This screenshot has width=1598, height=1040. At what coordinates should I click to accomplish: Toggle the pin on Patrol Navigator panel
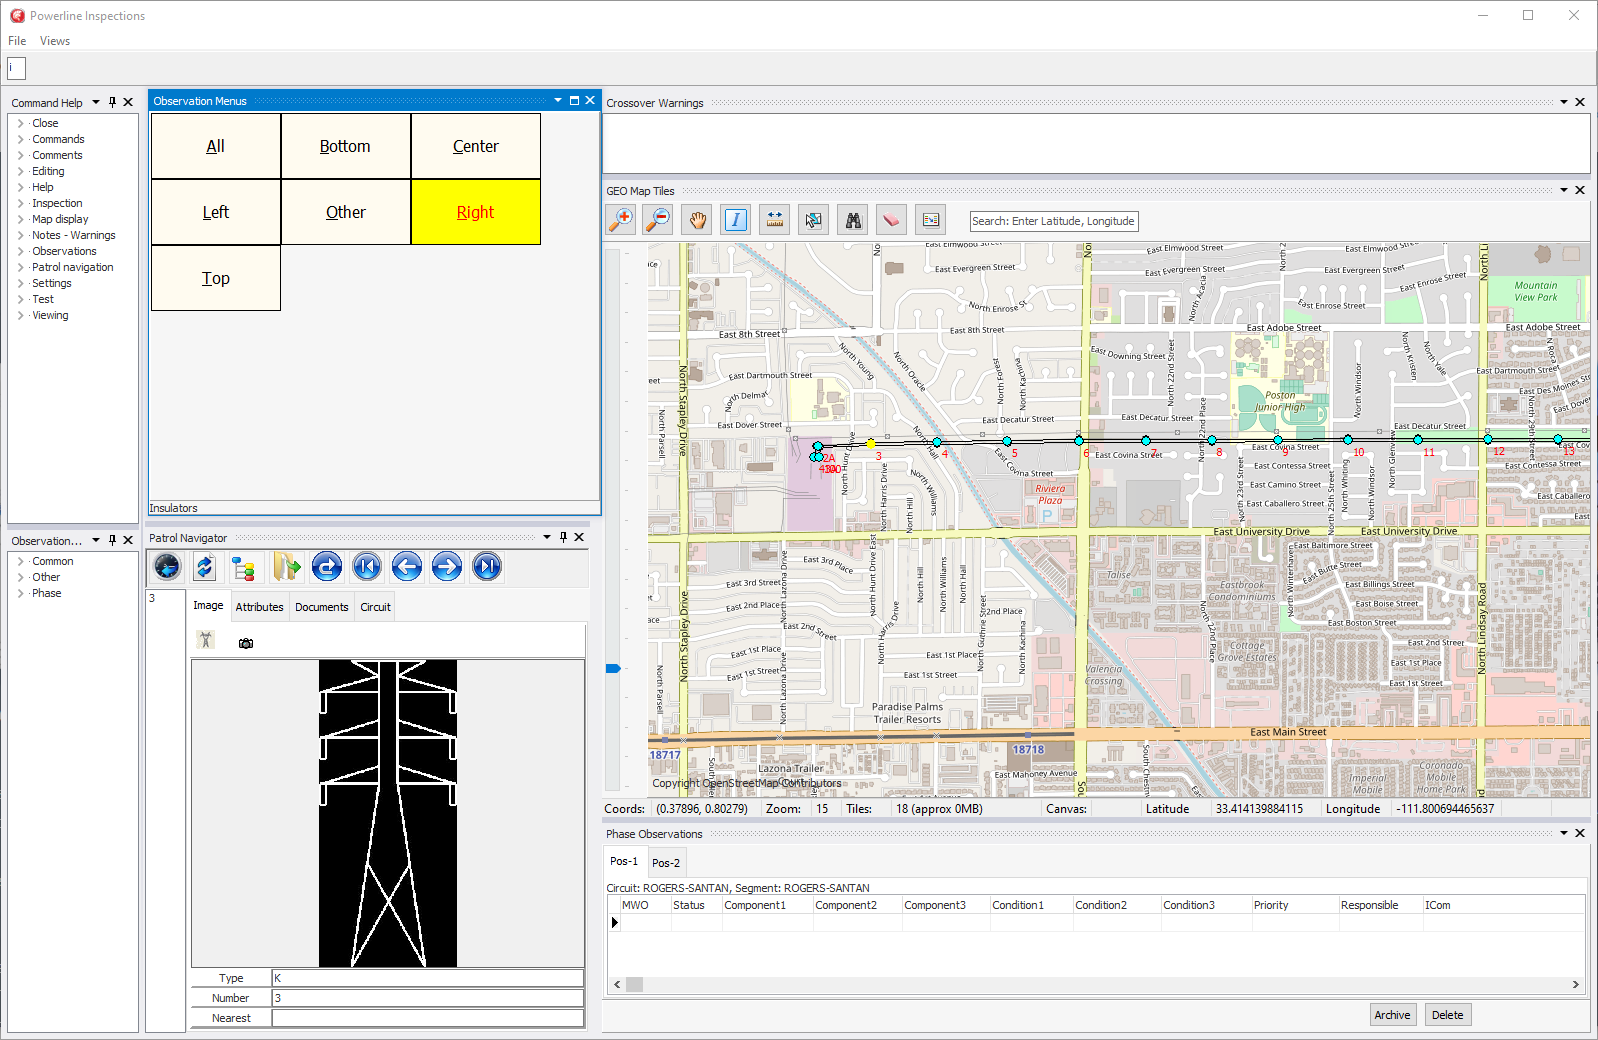[563, 537]
